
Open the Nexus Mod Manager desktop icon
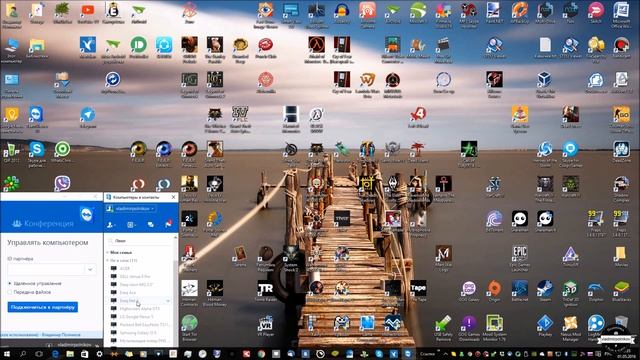[570, 327]
